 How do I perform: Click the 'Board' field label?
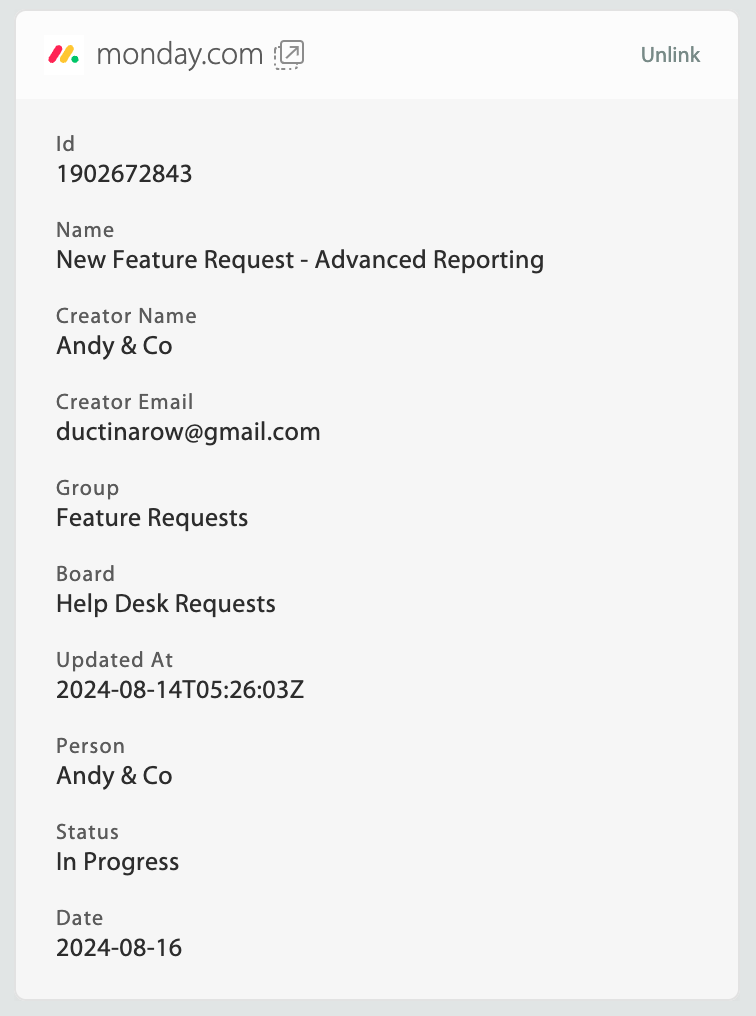click(x=86, y=574)
